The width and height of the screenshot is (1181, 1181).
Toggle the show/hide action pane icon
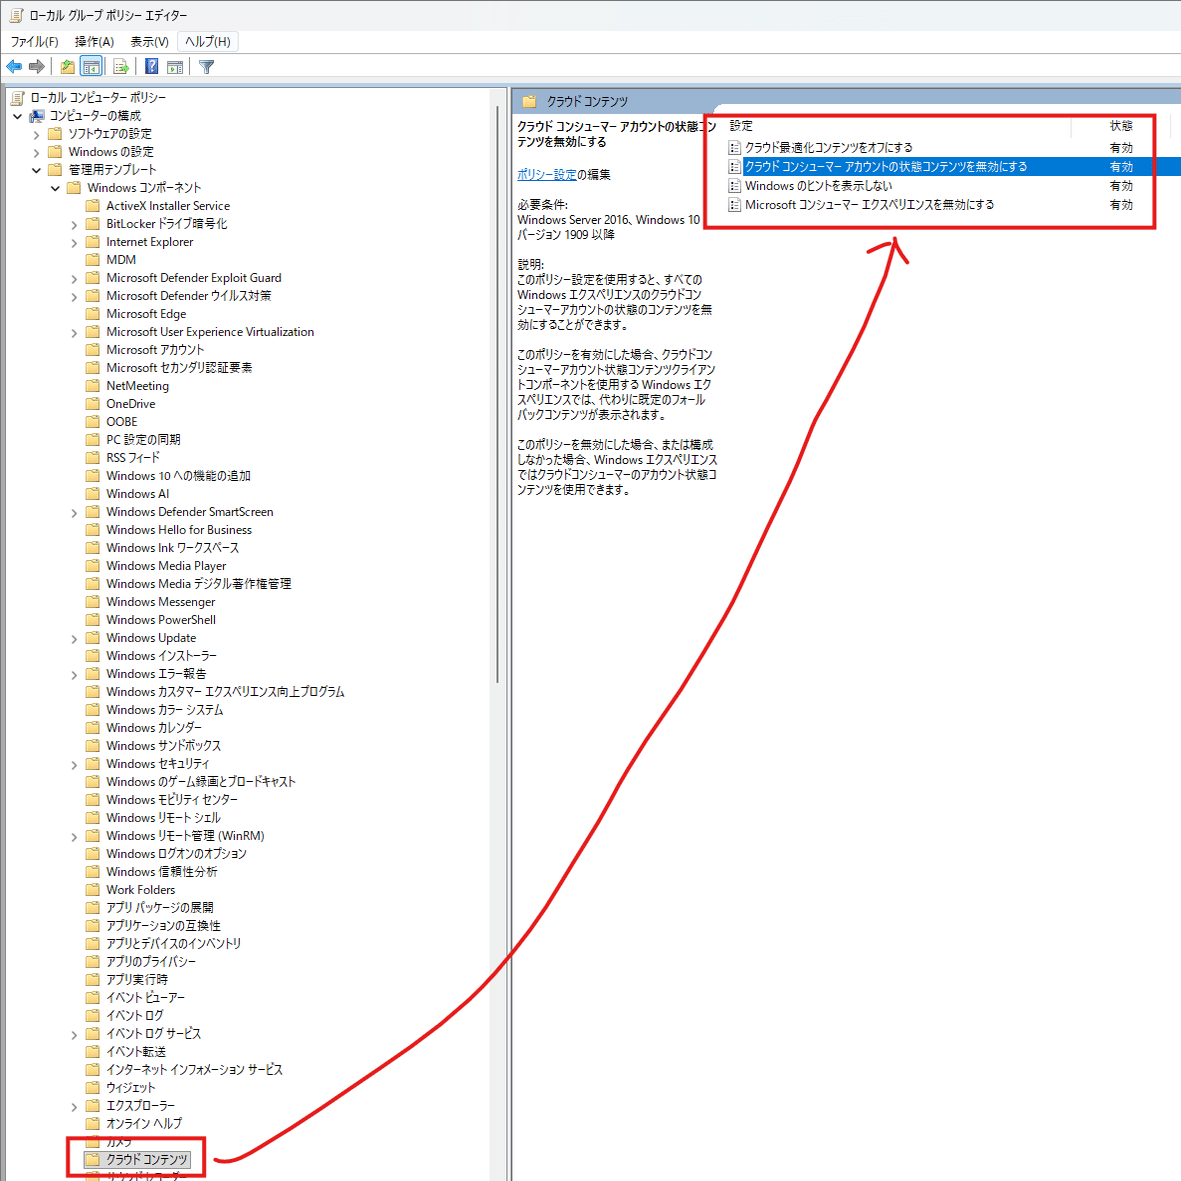[175, 67]
